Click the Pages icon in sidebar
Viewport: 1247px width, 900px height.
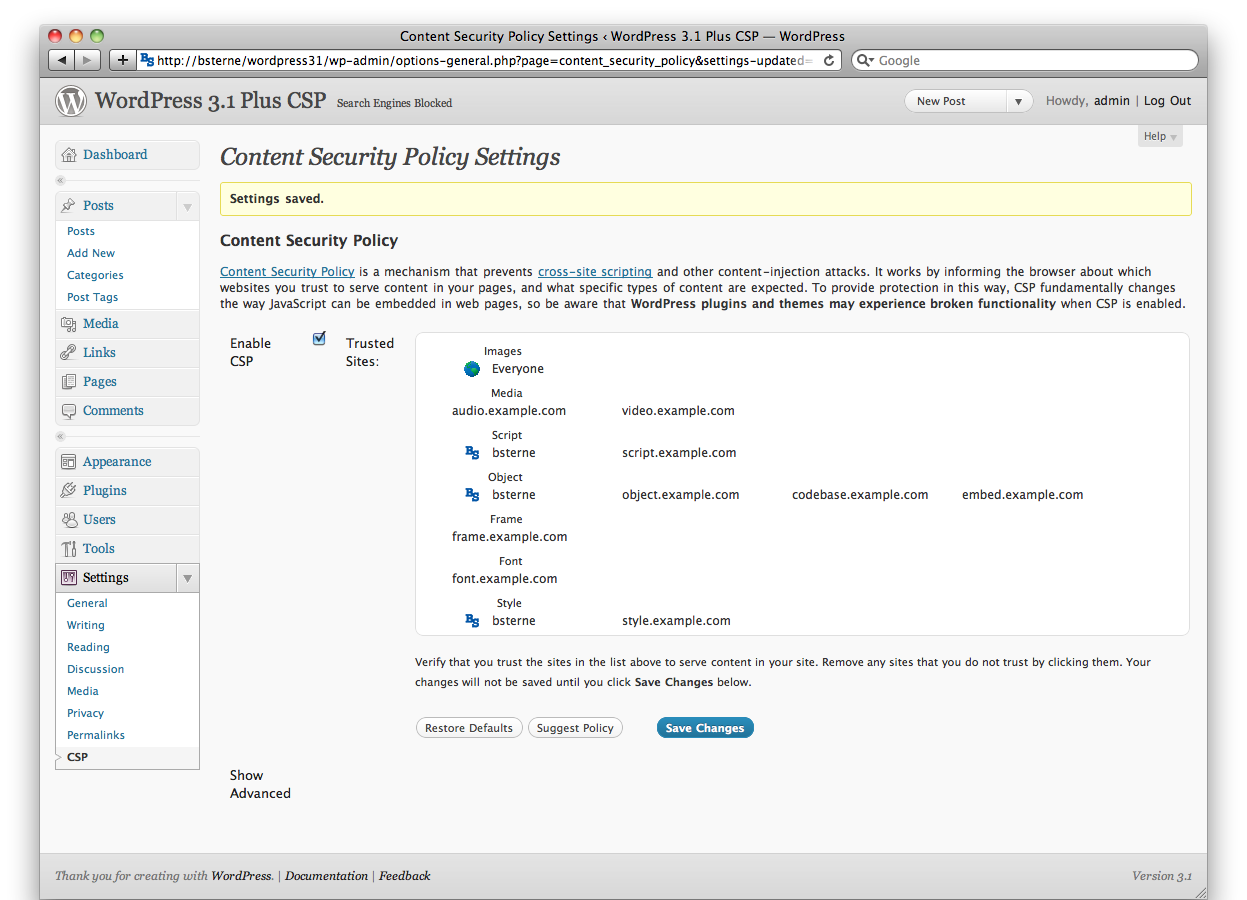[68, 382]
